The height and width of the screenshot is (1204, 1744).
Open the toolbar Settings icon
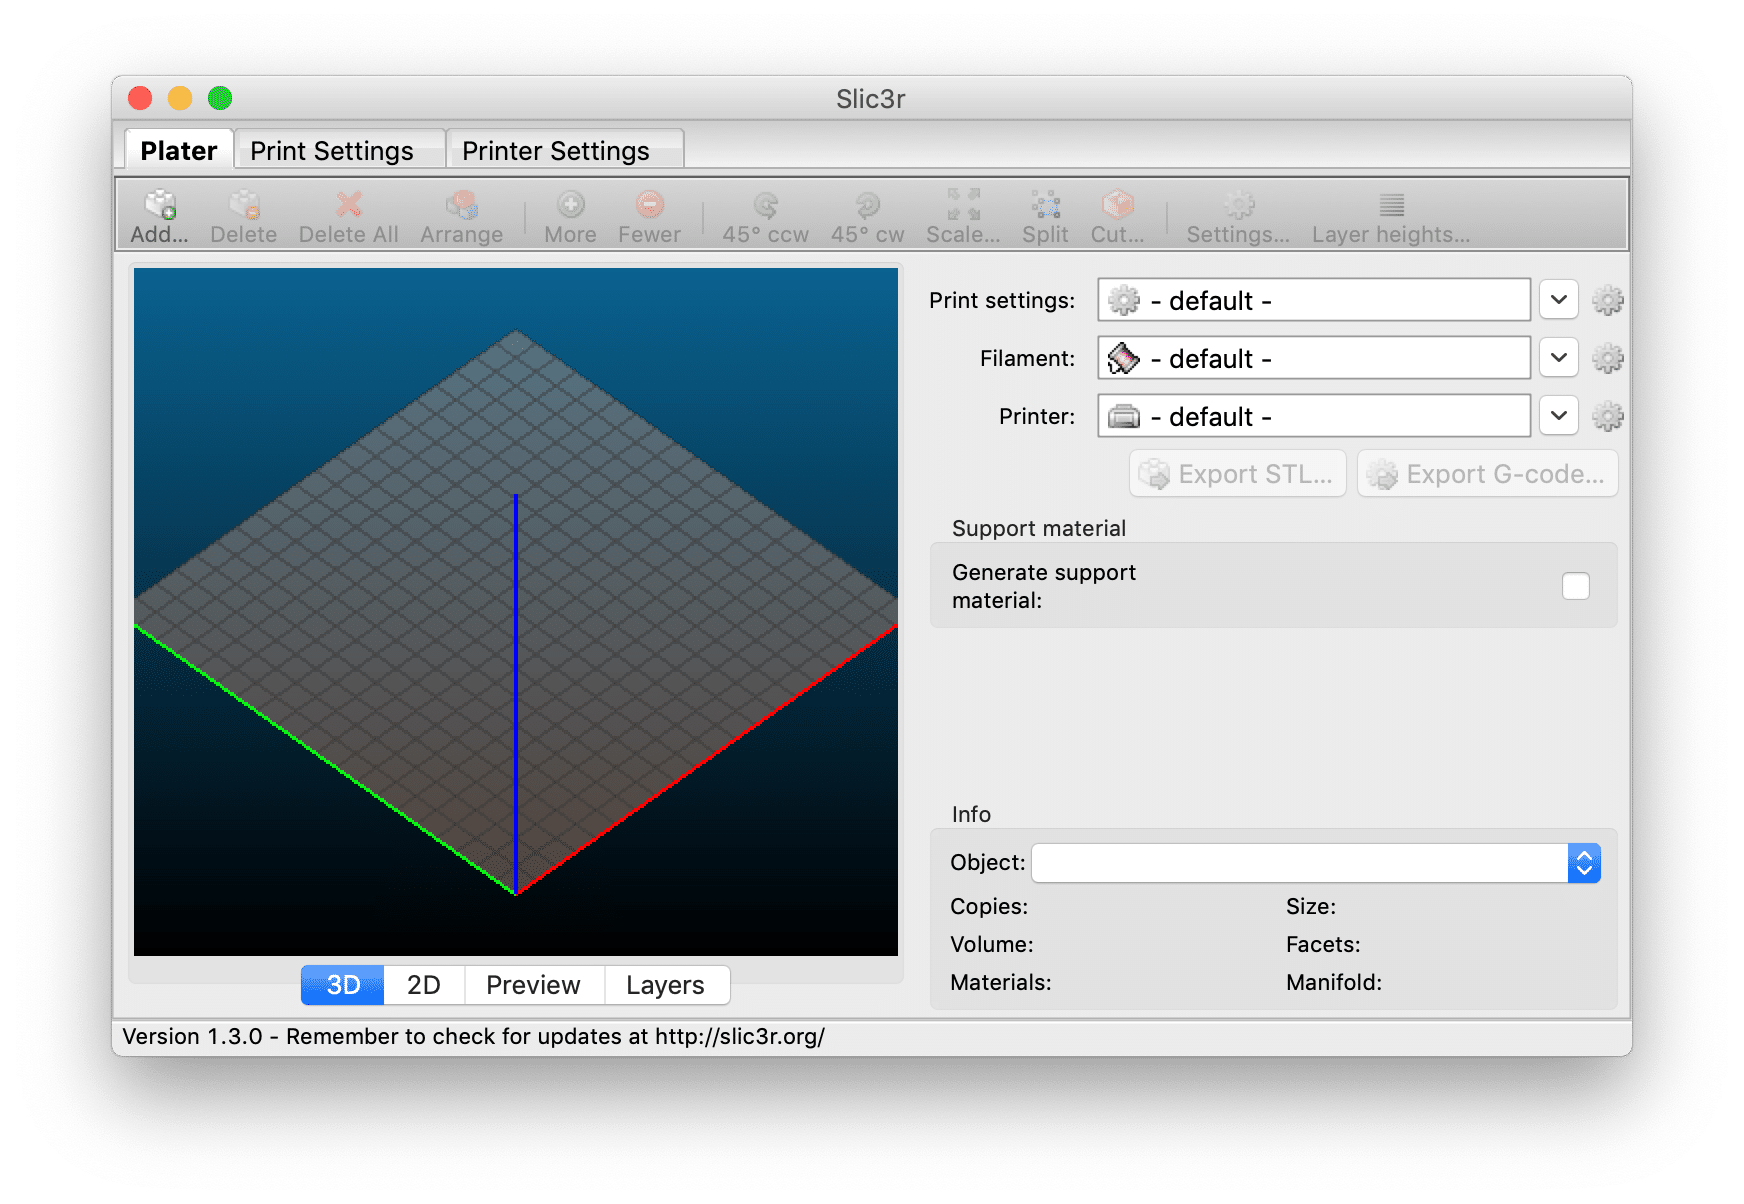point(1239,205)
